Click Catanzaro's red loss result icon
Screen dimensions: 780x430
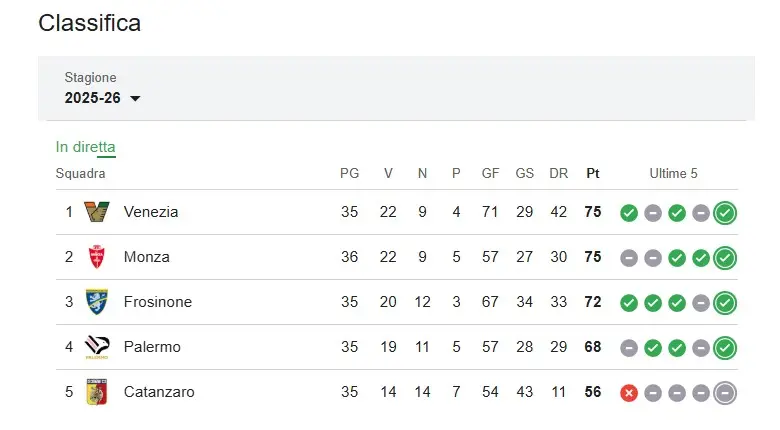(629, 392)
